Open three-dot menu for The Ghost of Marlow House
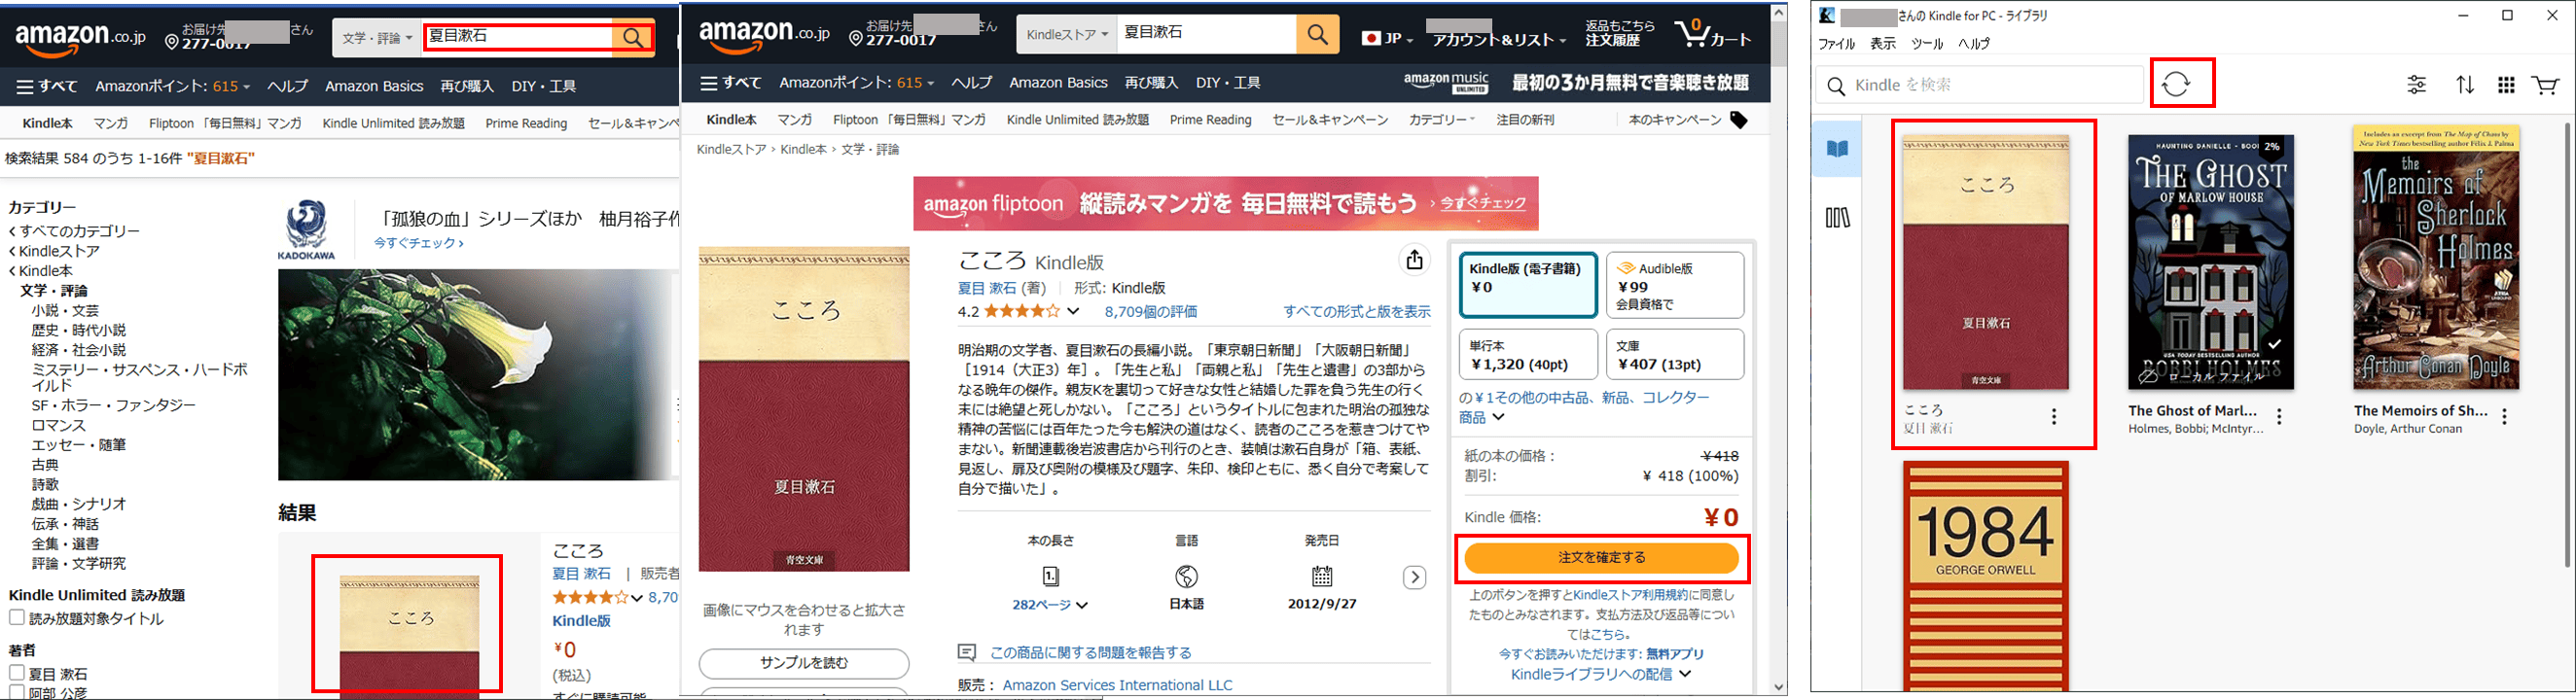 2279,417
